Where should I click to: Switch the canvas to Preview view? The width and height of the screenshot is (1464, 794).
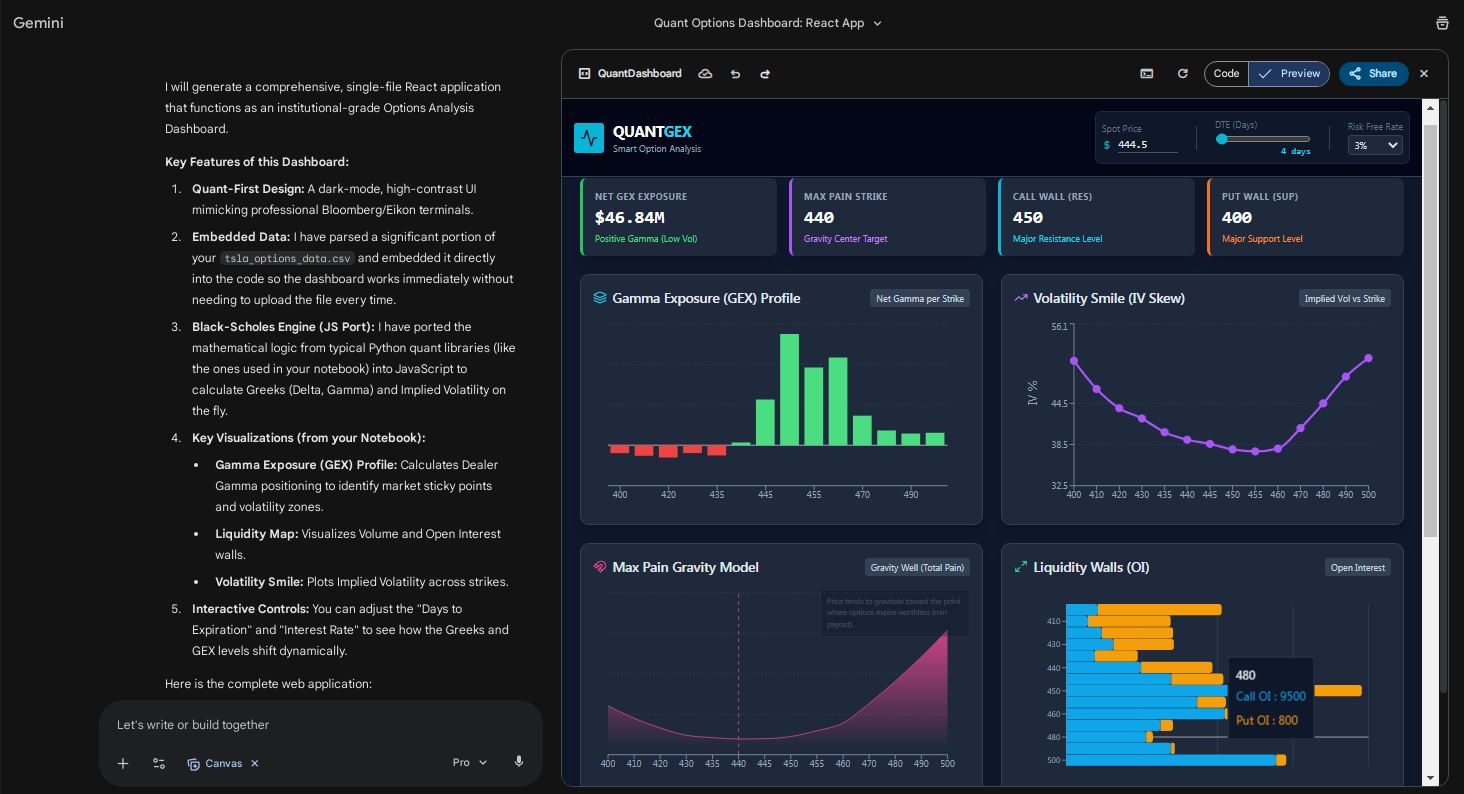pyautogui.click(x=1290, y=73)
